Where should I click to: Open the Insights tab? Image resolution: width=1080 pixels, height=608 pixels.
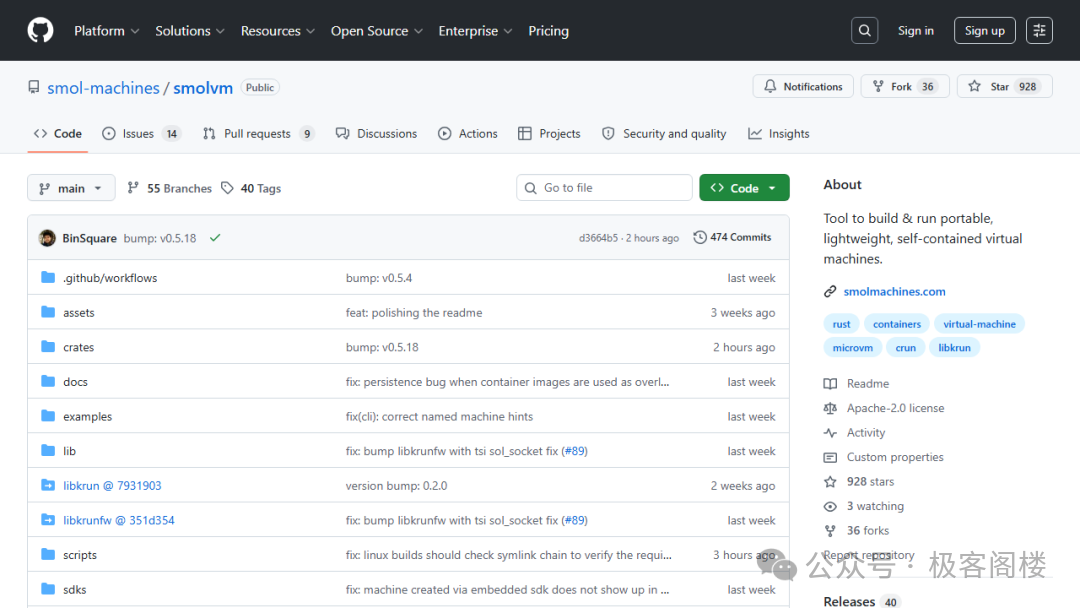[x=778, y=134]
